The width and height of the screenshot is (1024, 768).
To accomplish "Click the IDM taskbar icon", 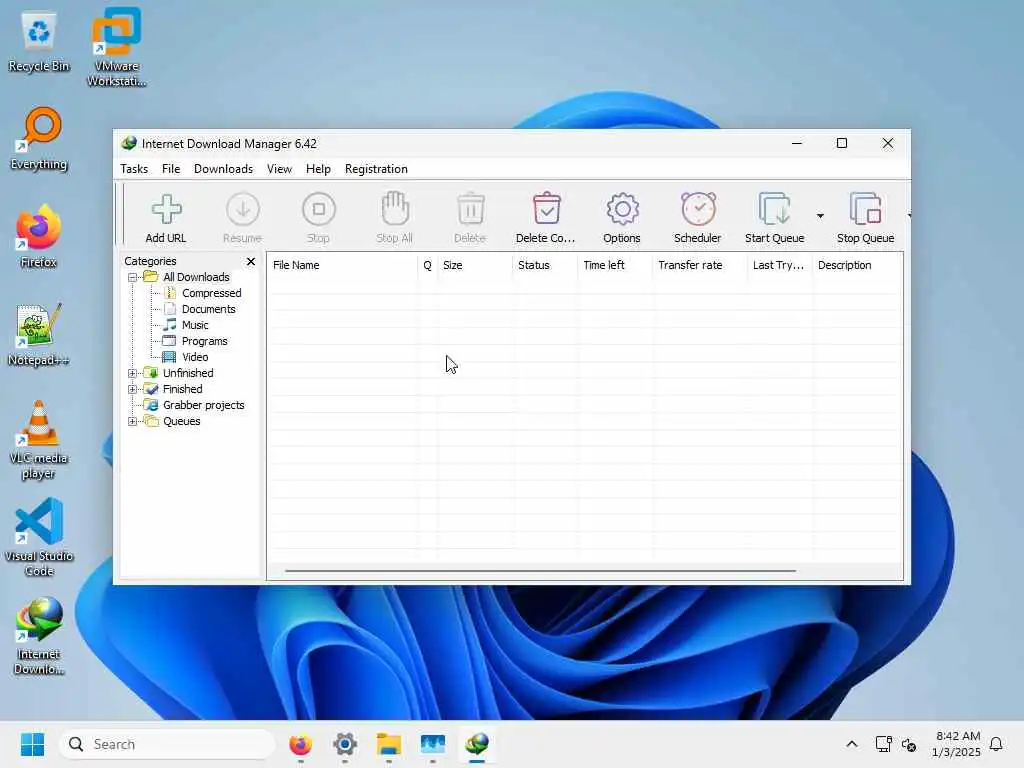I will pyautogui.click(x=477, y=744).
